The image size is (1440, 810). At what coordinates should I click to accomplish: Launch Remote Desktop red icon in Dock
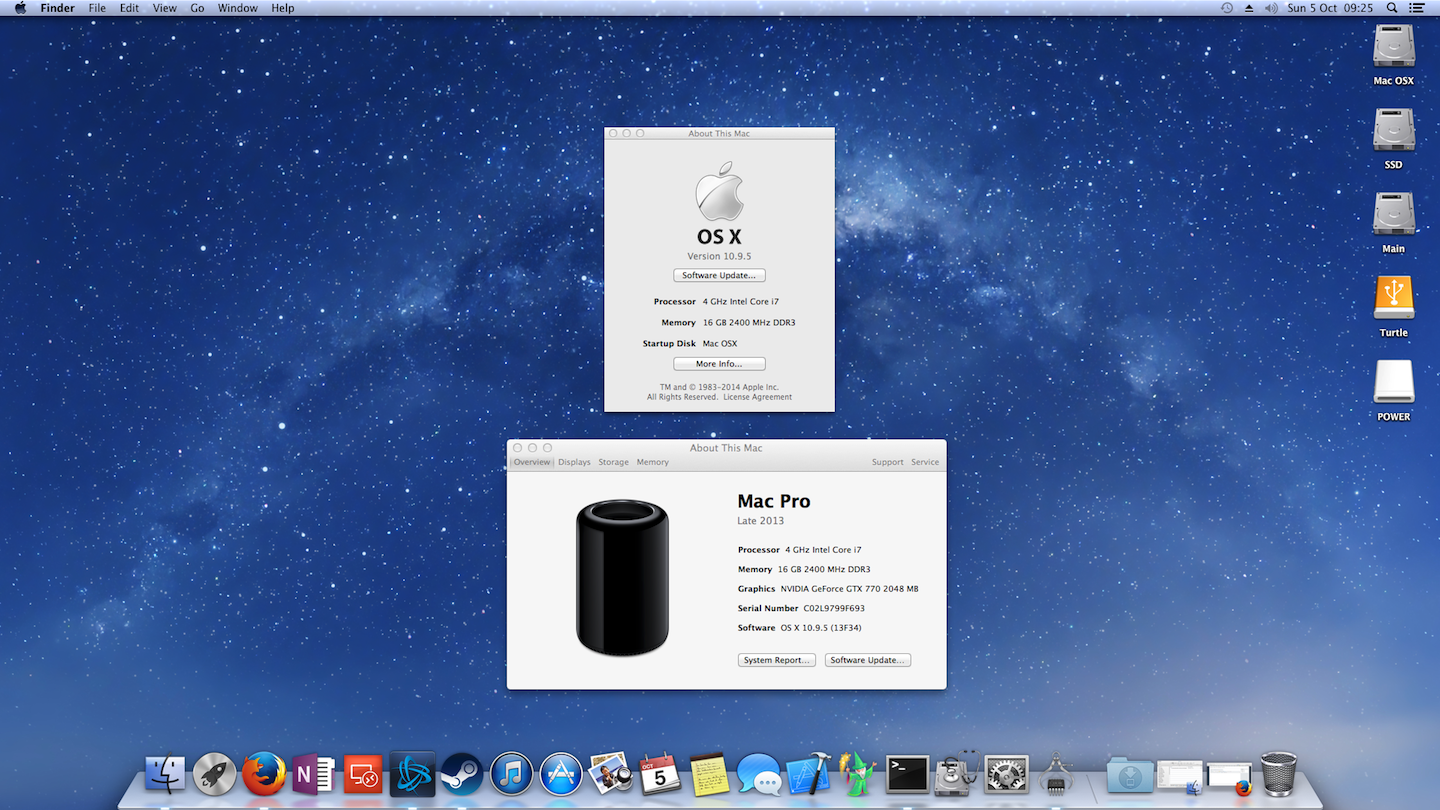(x=362, y=775)
